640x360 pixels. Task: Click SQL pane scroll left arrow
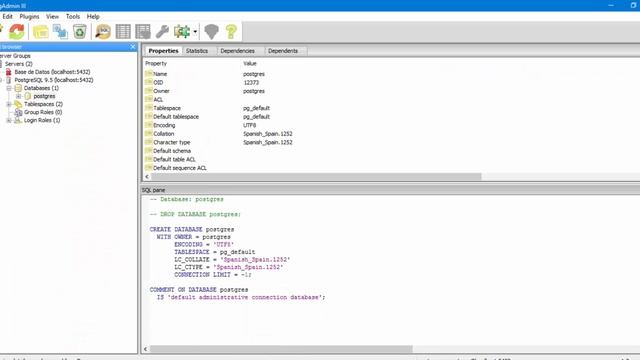146,349
